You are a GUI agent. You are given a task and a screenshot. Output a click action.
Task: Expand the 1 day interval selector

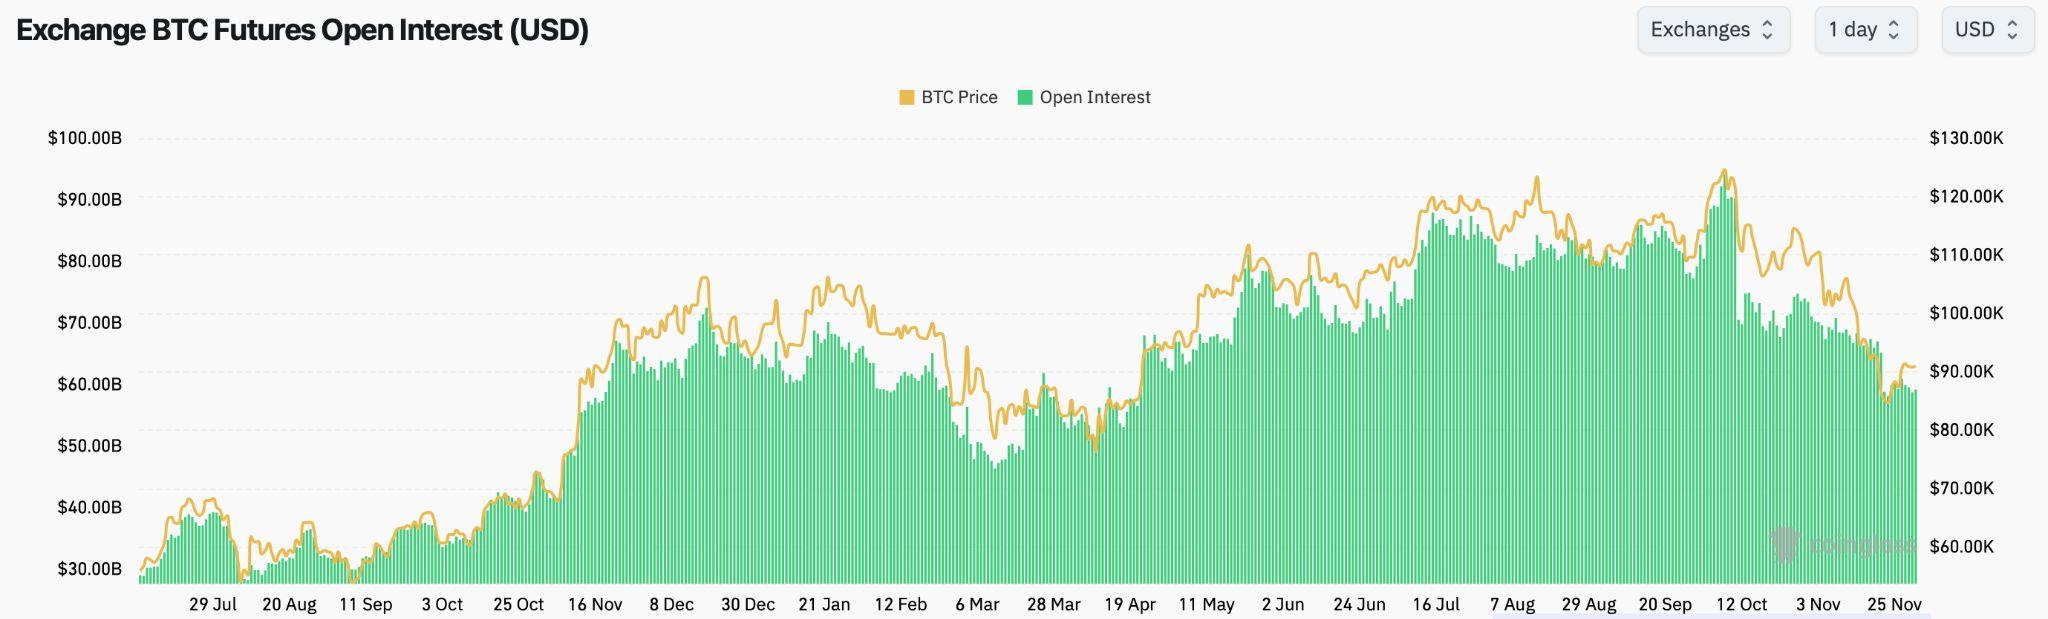point(1864,30)
